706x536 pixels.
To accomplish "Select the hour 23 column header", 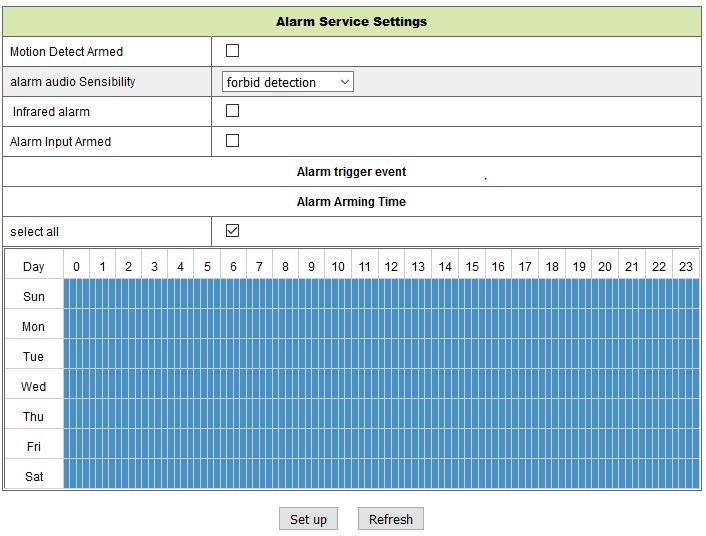I will pos(686,266).
